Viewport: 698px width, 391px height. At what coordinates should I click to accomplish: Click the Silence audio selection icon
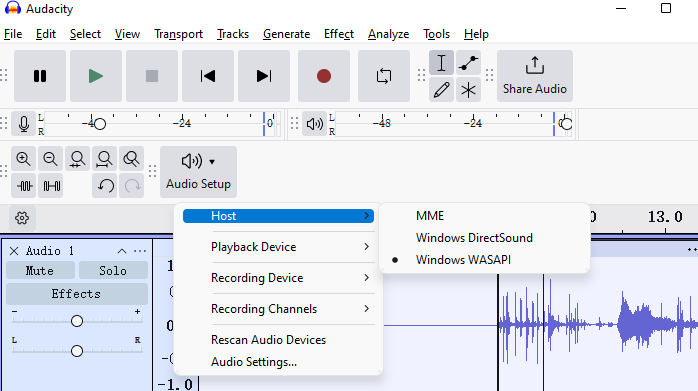50,186
